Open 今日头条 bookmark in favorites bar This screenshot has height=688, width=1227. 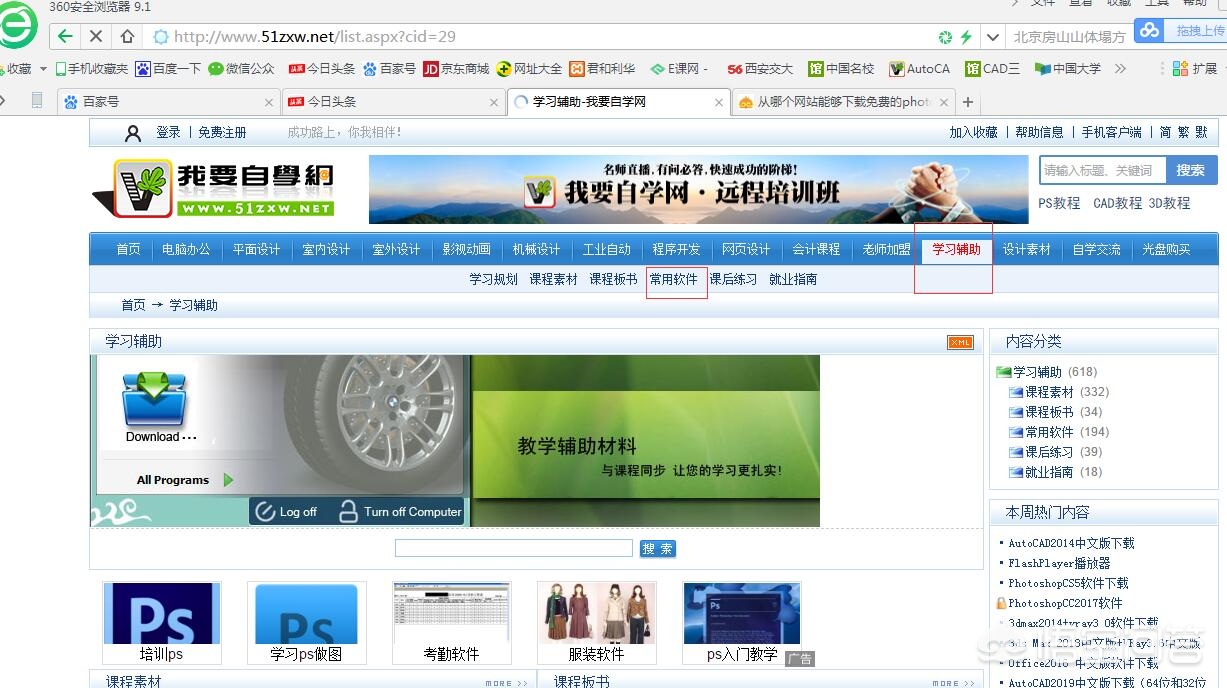click(x=322, y=69)
